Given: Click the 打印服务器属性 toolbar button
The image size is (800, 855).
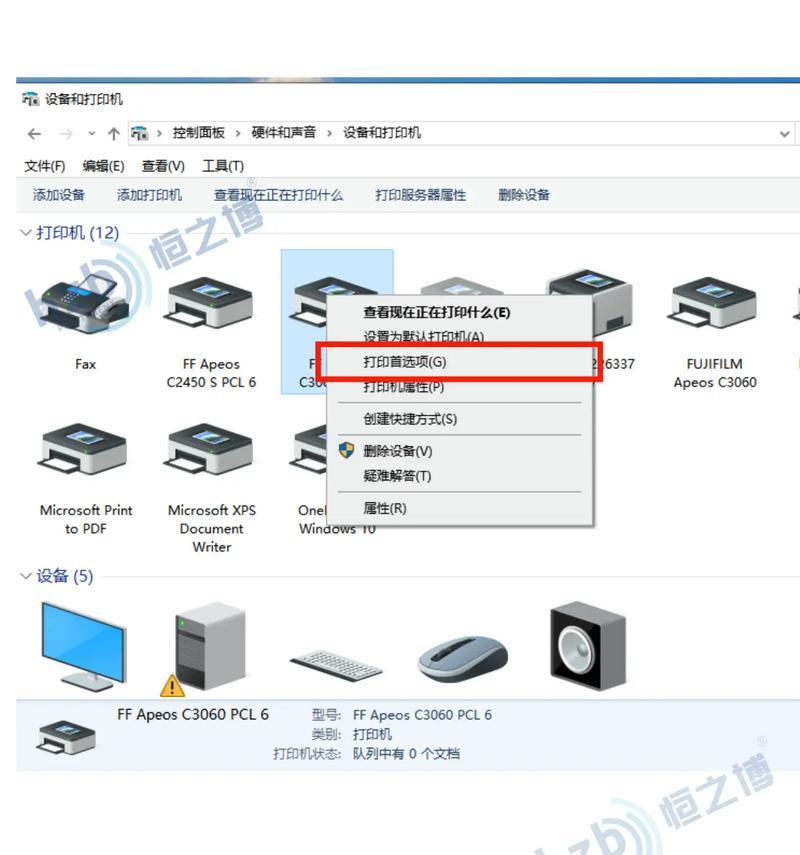Looking at the screenshot, I should click(420, 195).
